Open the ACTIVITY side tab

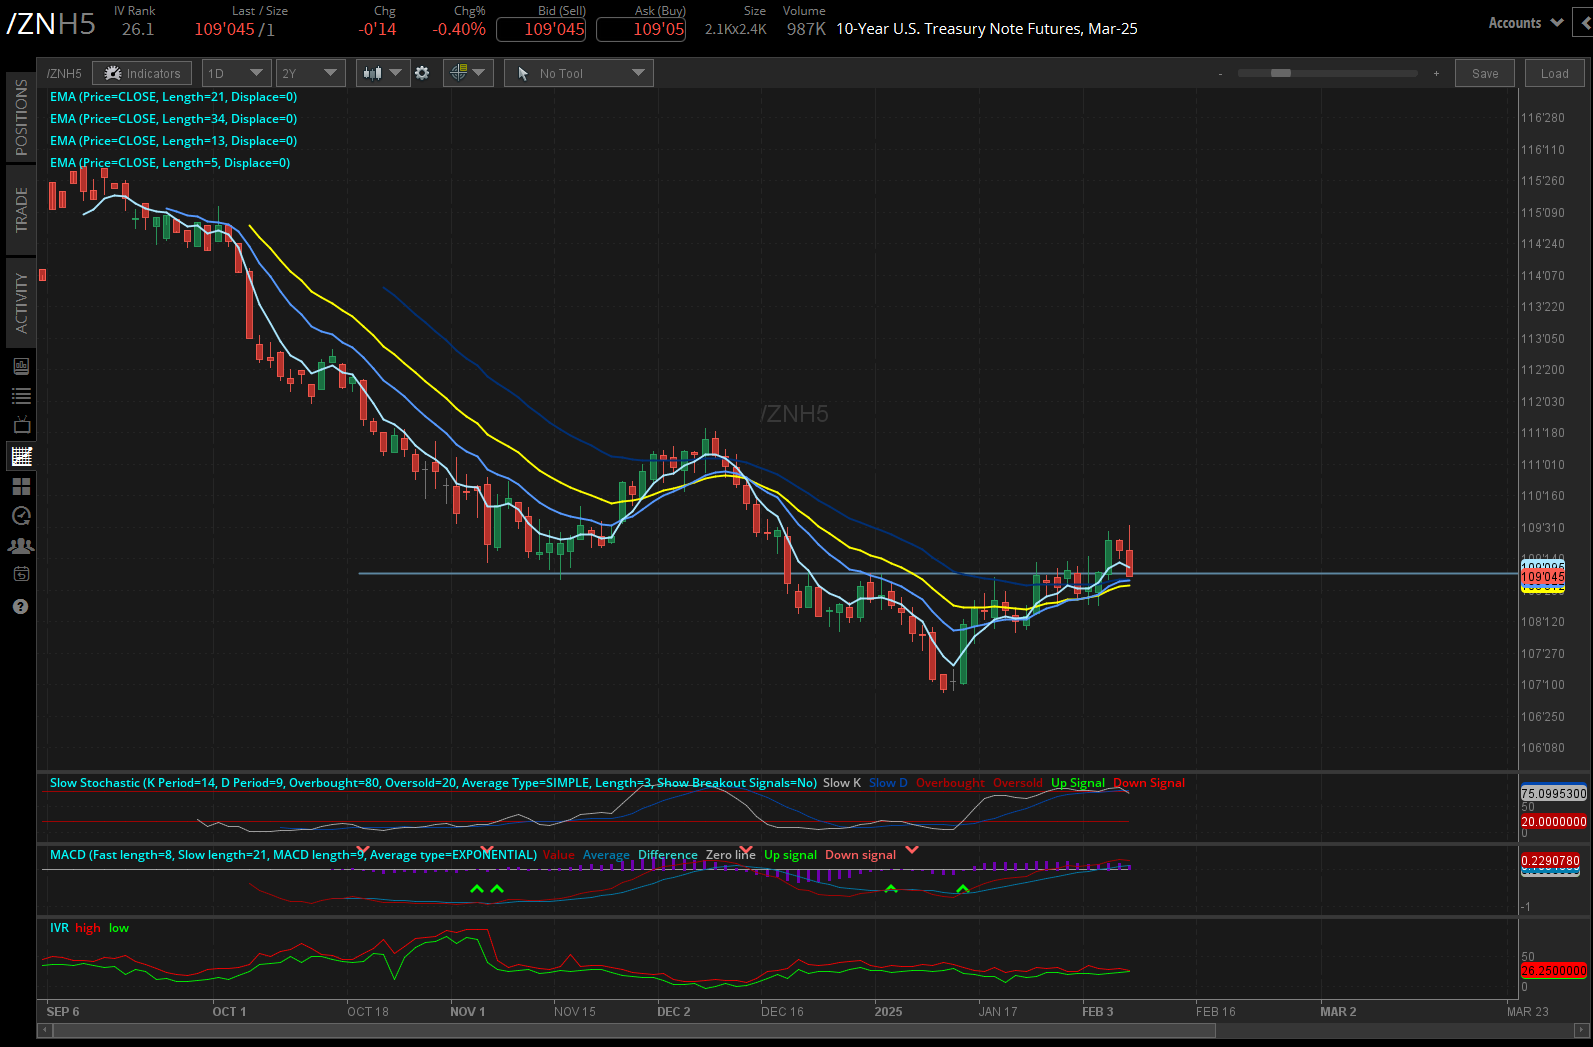coord(21,303)
